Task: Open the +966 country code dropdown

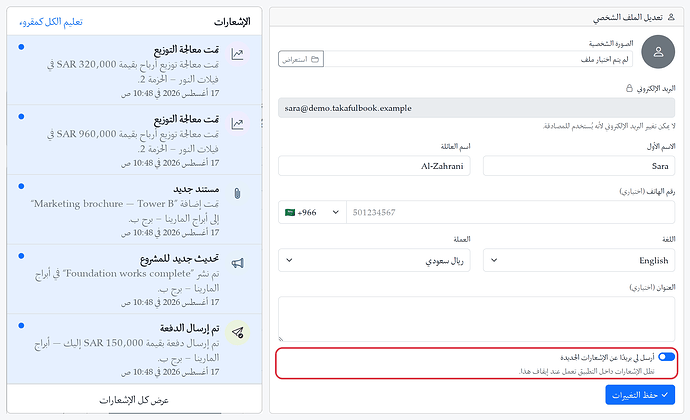Action: click(x=312, y=212)
